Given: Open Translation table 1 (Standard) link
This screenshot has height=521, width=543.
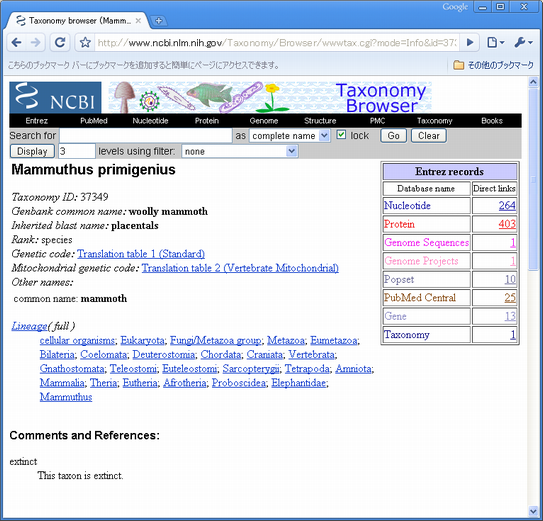Looking at the screenshot, I should [x=141, y=254].
